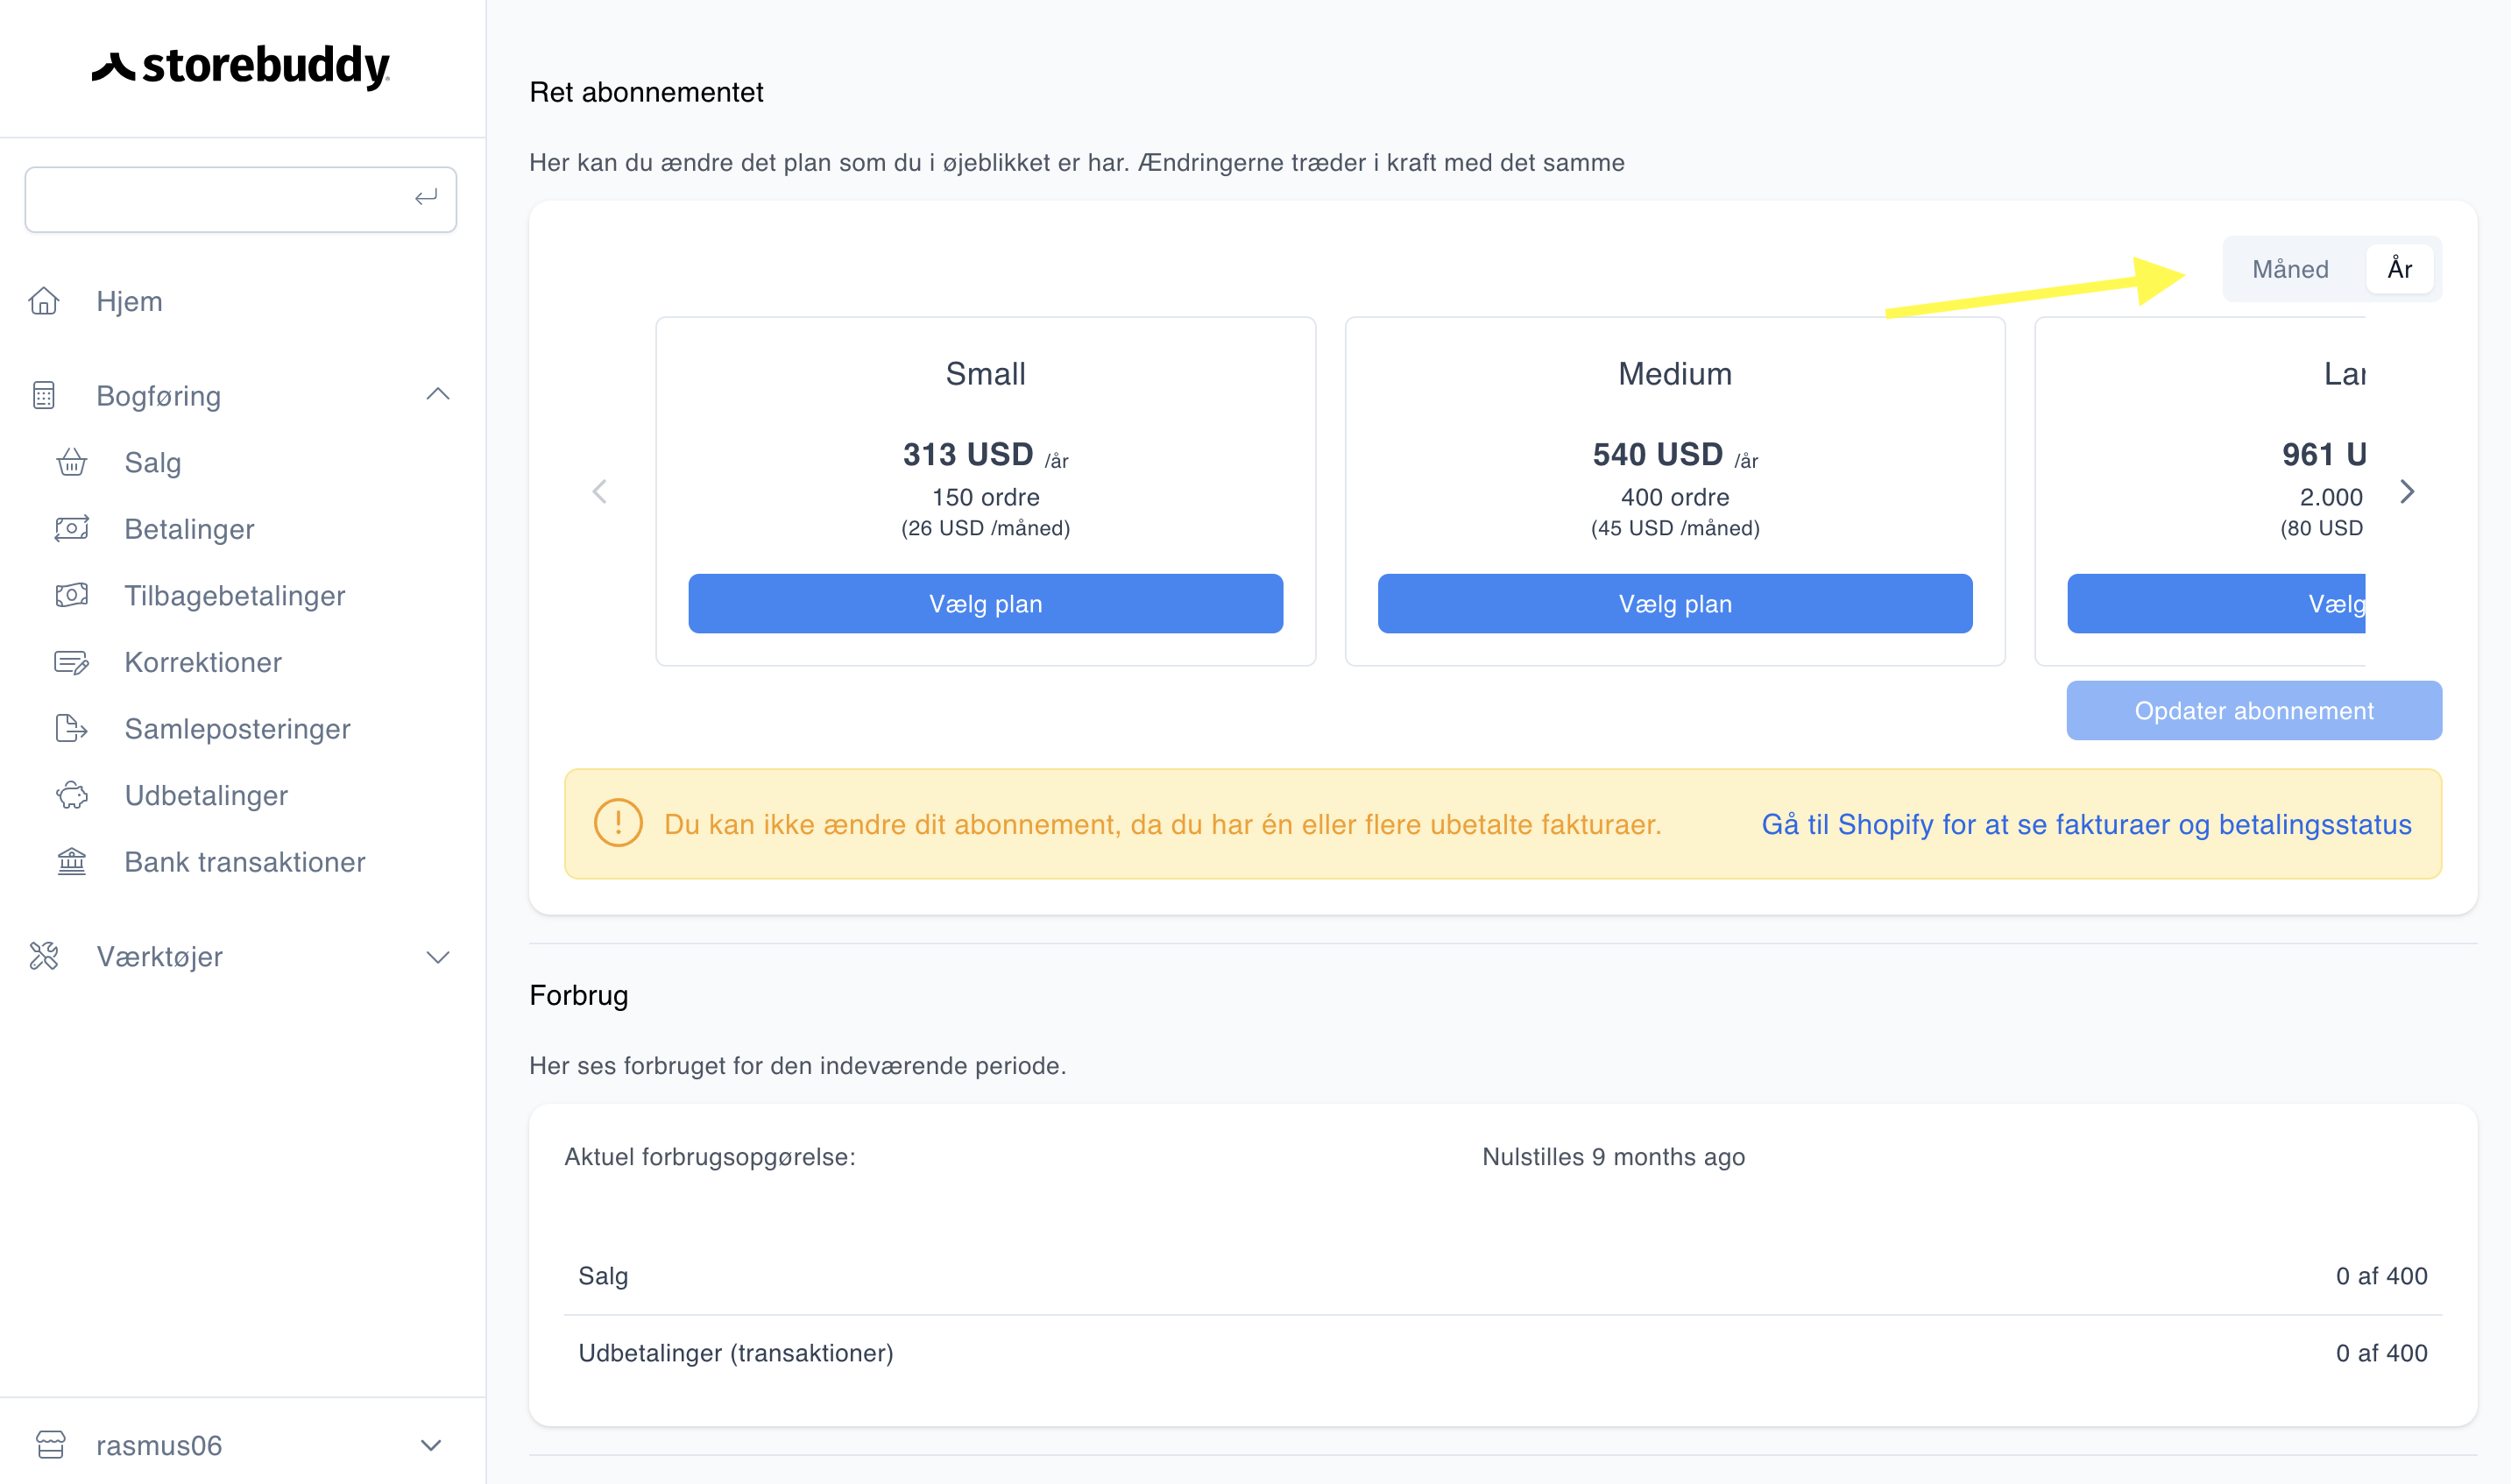2511x1484 pixels.
Task: Click the Samleposteringer document icon
Action: click(x=72, y=728)
